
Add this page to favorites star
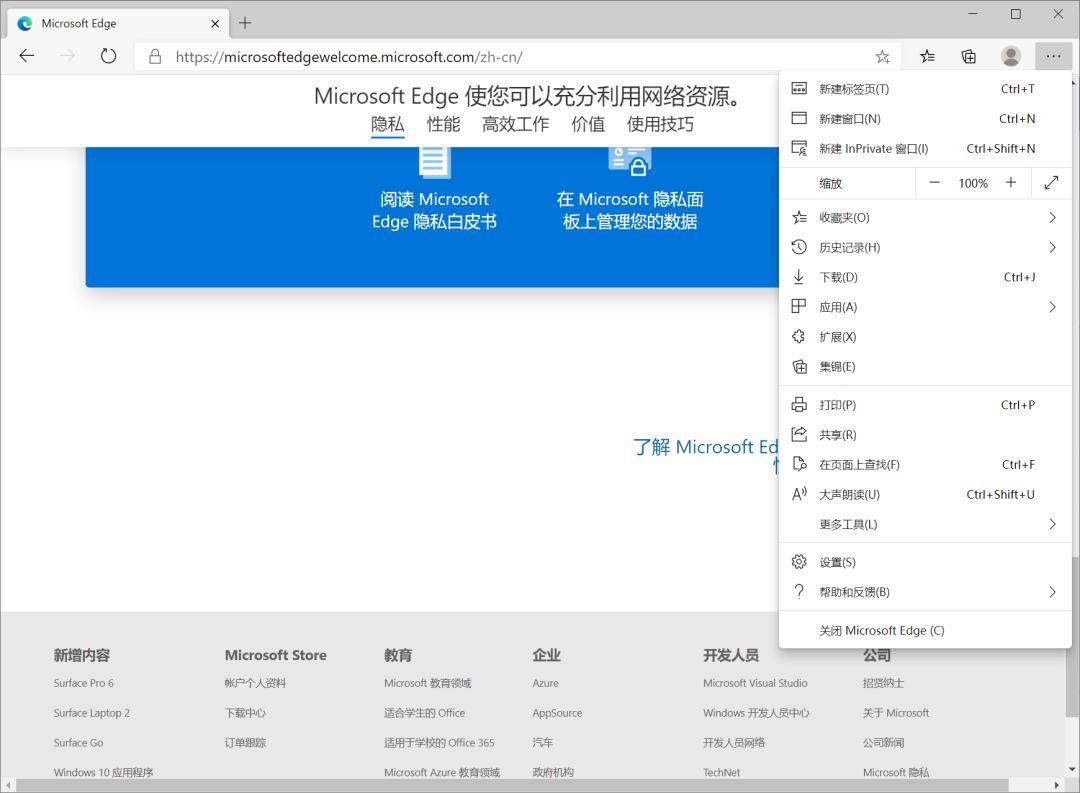882,56
